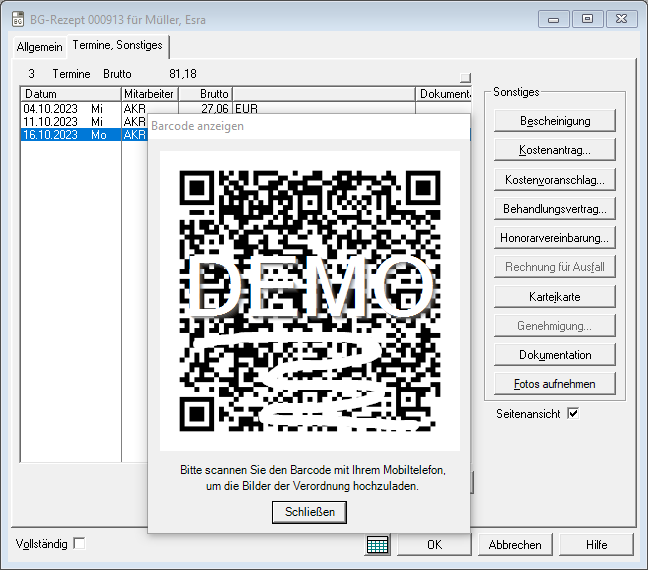This screenshot has height=570, width=648.
Task: Select the Termine, Sonstiges tab
Action: pyautogui.click(x=118, y=45)
